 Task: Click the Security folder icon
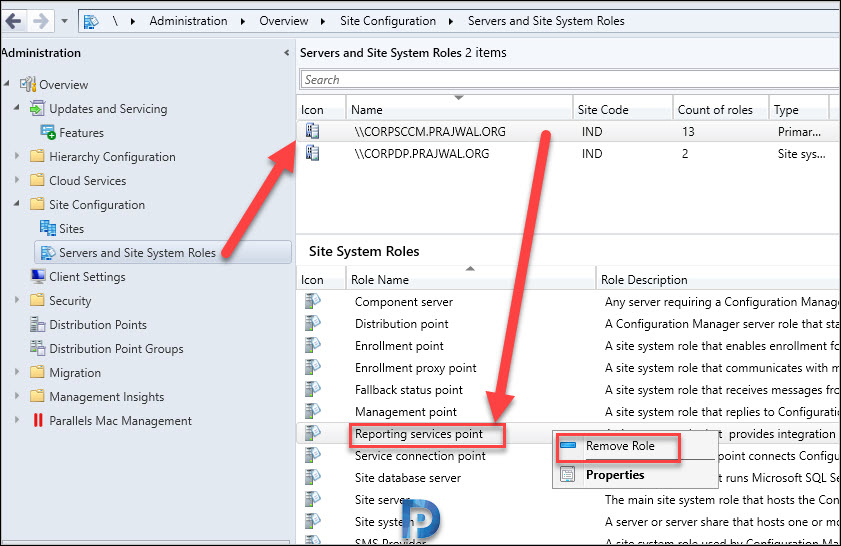[37, 300]
